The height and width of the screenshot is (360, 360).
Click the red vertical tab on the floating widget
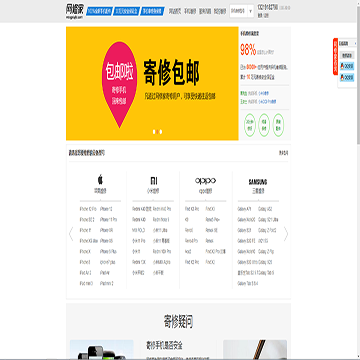coord(335,57)
